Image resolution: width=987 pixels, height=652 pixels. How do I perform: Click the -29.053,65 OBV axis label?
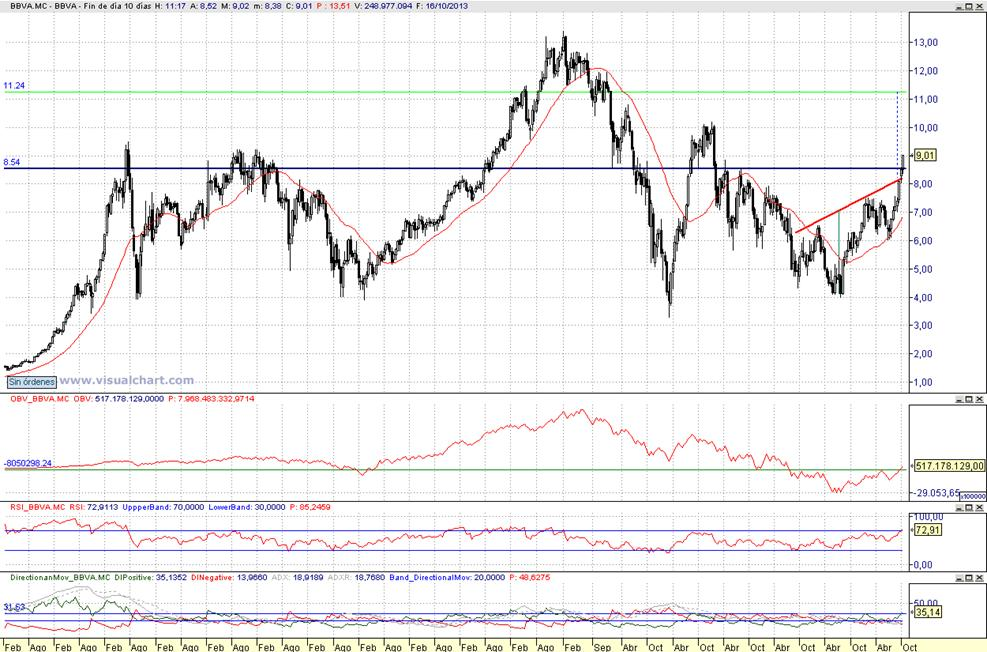(x=938, y=493)
